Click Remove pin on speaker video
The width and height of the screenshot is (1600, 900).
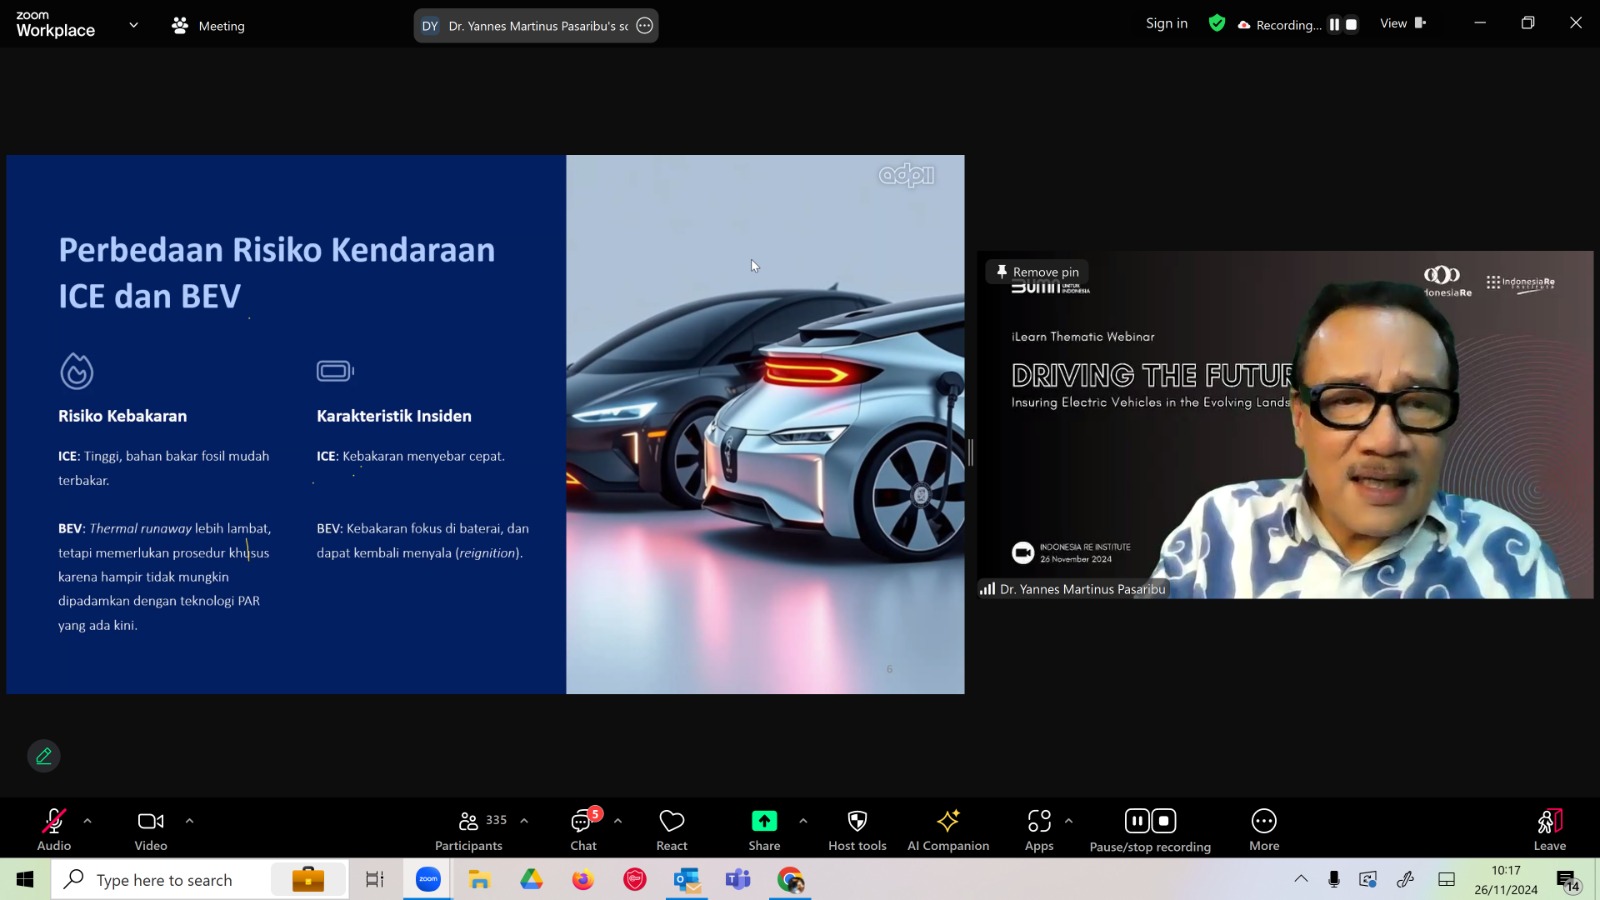tap(1036, 272)
